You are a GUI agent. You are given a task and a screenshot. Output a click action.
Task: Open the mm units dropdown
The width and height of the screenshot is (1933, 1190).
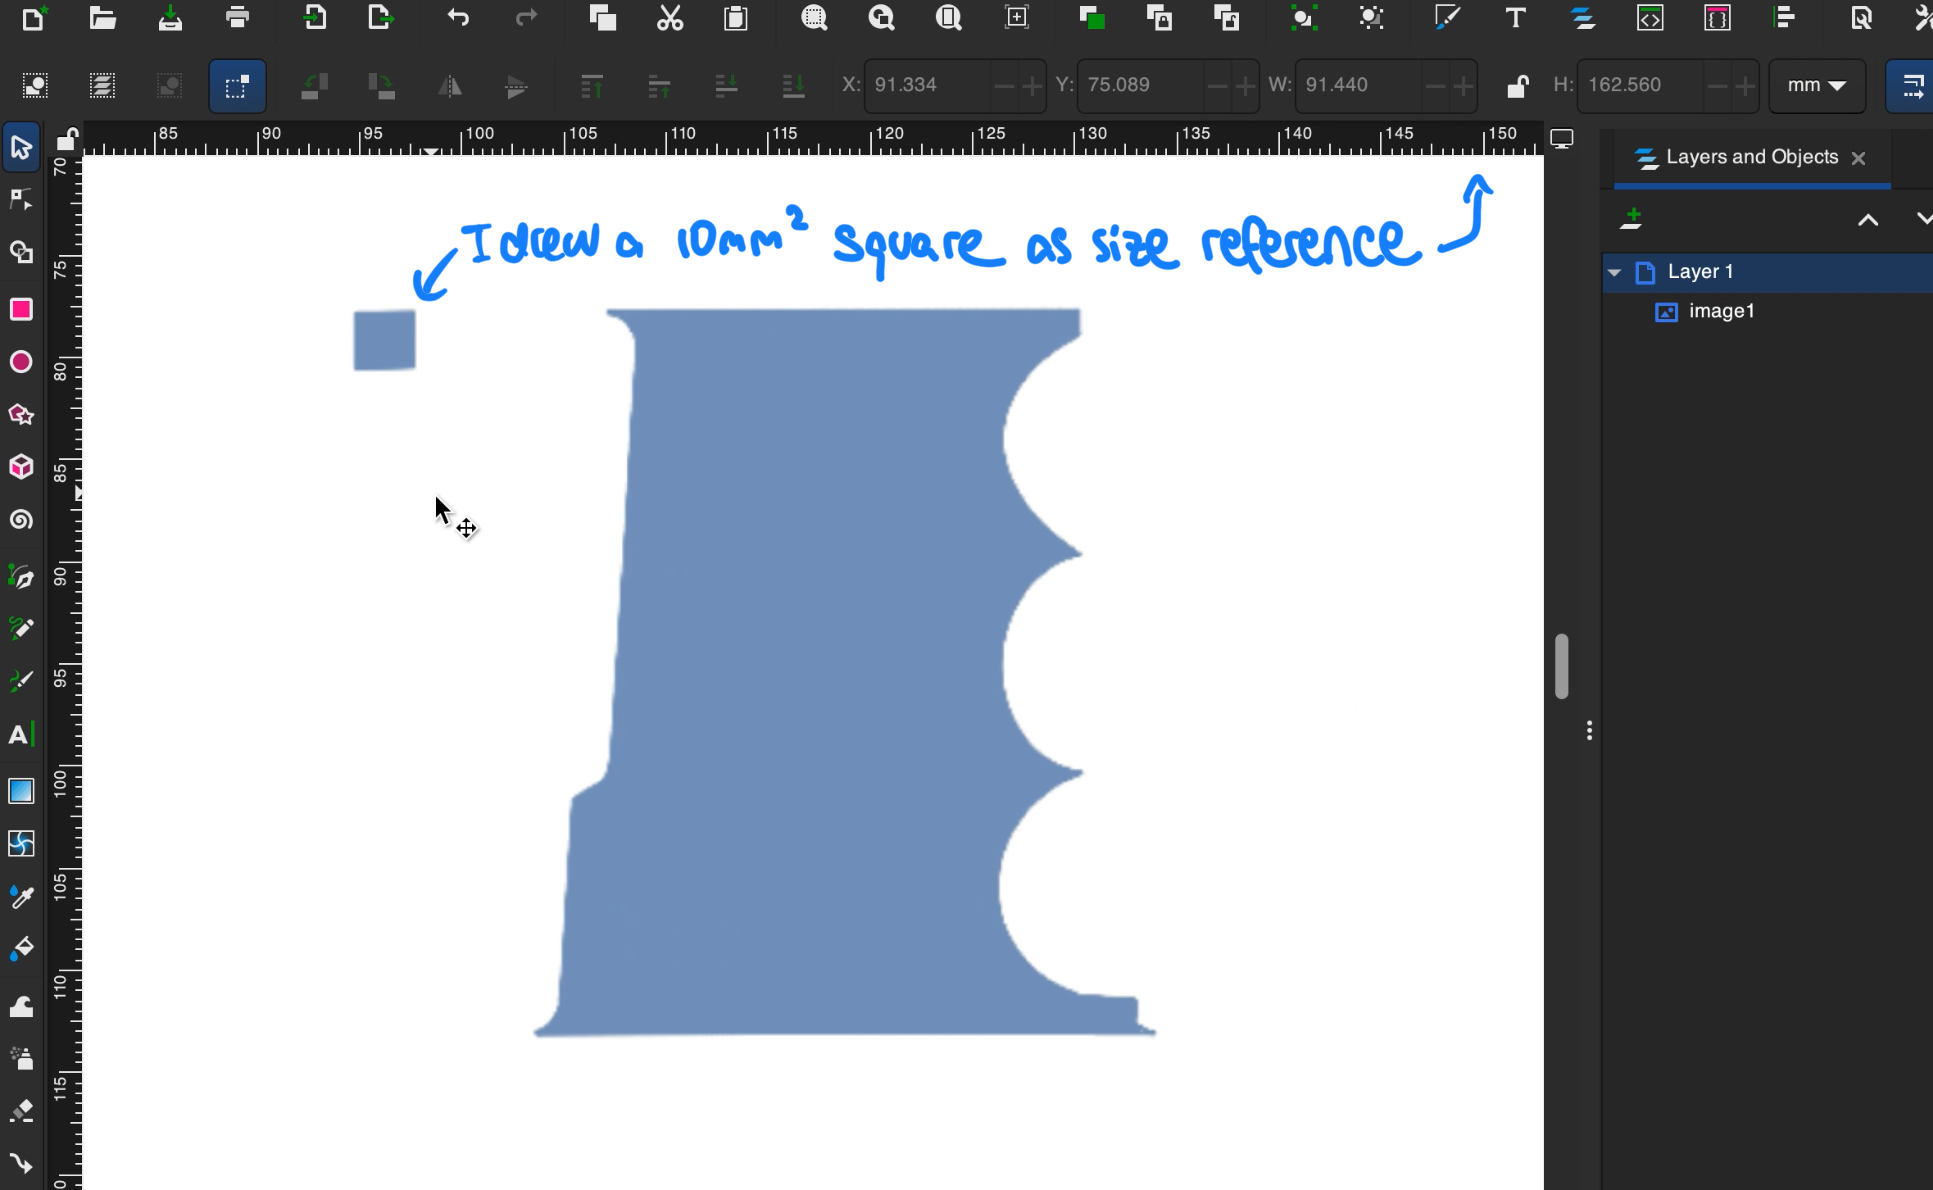click(x=1817, y=86)
